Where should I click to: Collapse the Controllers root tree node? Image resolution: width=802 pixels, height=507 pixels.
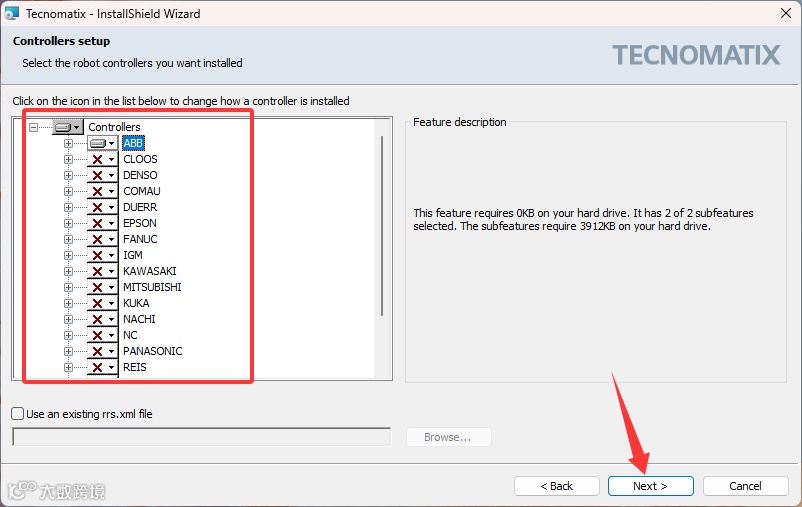(x=34, y=127)
